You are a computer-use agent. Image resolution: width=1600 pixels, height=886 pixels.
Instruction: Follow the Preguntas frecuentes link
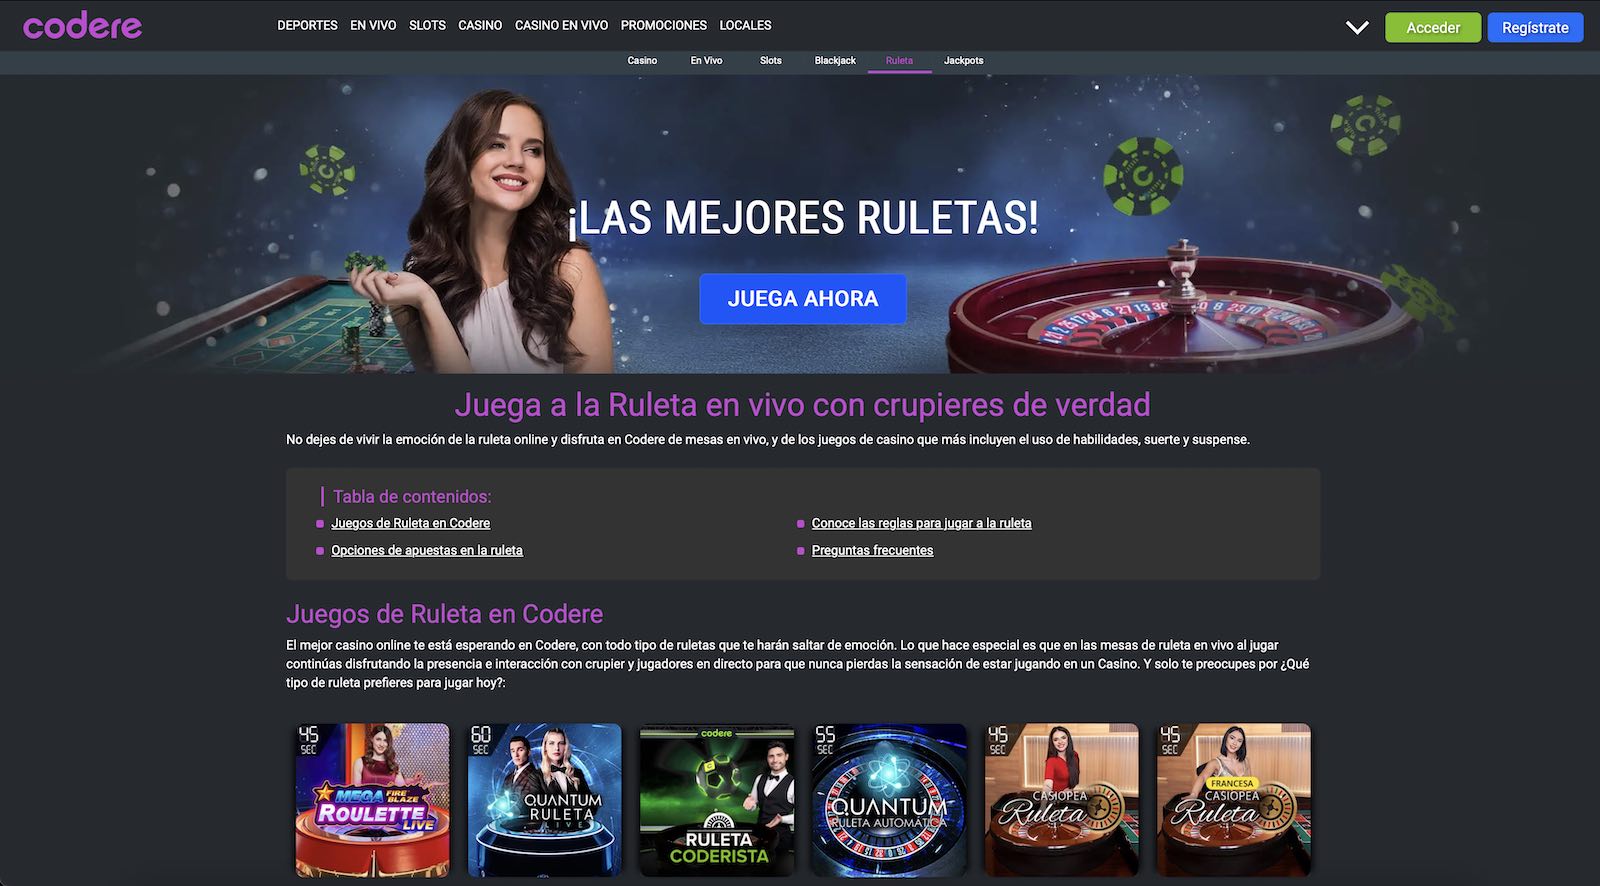[872, 551]
